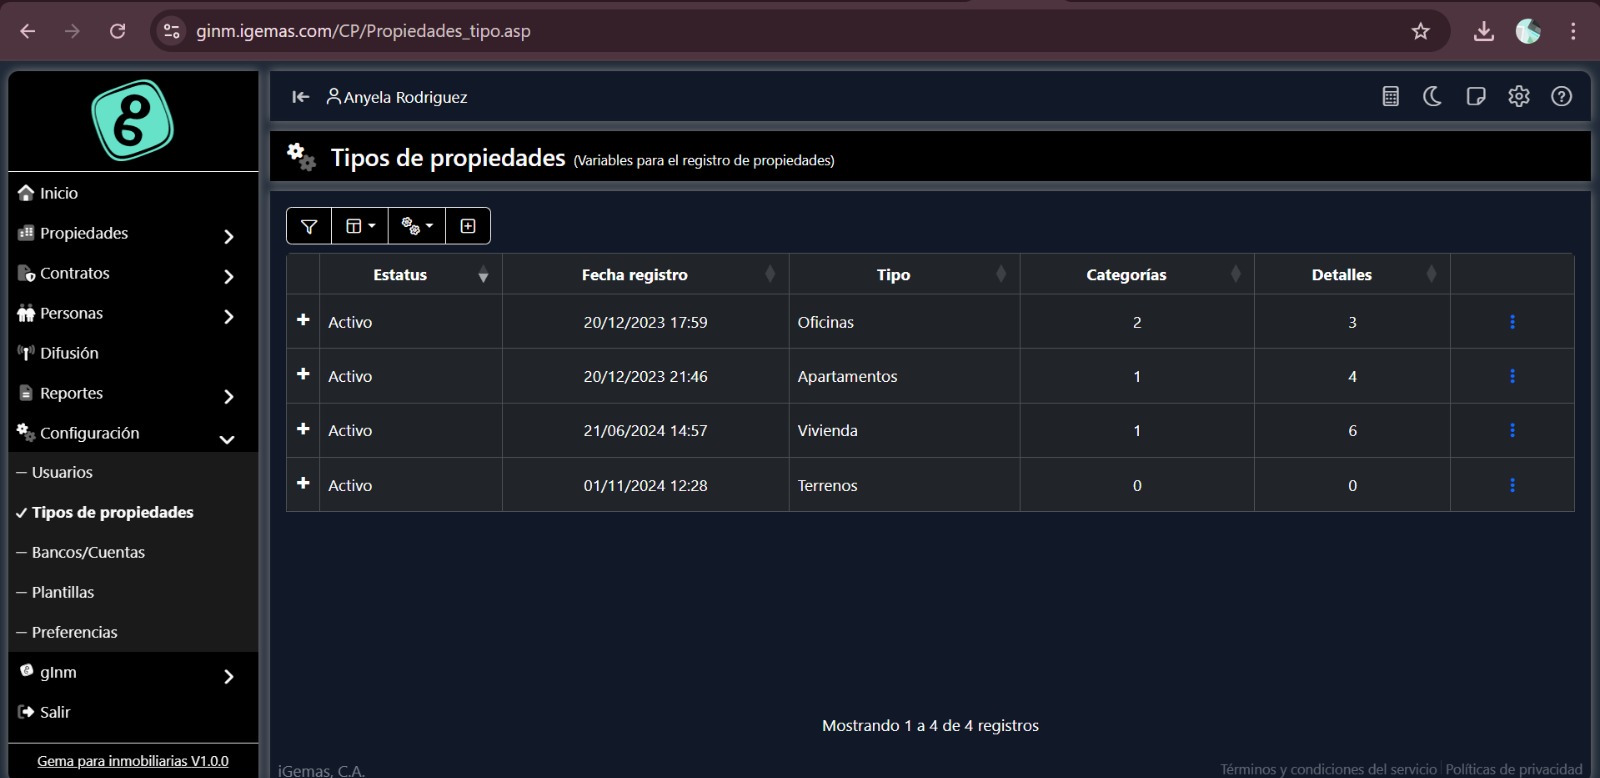The width and height of the screenshot is (1600, 778).
Task: Open the columns visibility dropdown
Action: pos(360,226)
